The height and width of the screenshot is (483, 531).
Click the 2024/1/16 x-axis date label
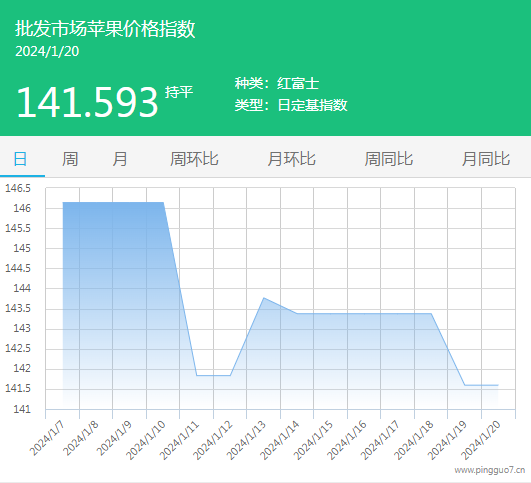coord(347,440)
